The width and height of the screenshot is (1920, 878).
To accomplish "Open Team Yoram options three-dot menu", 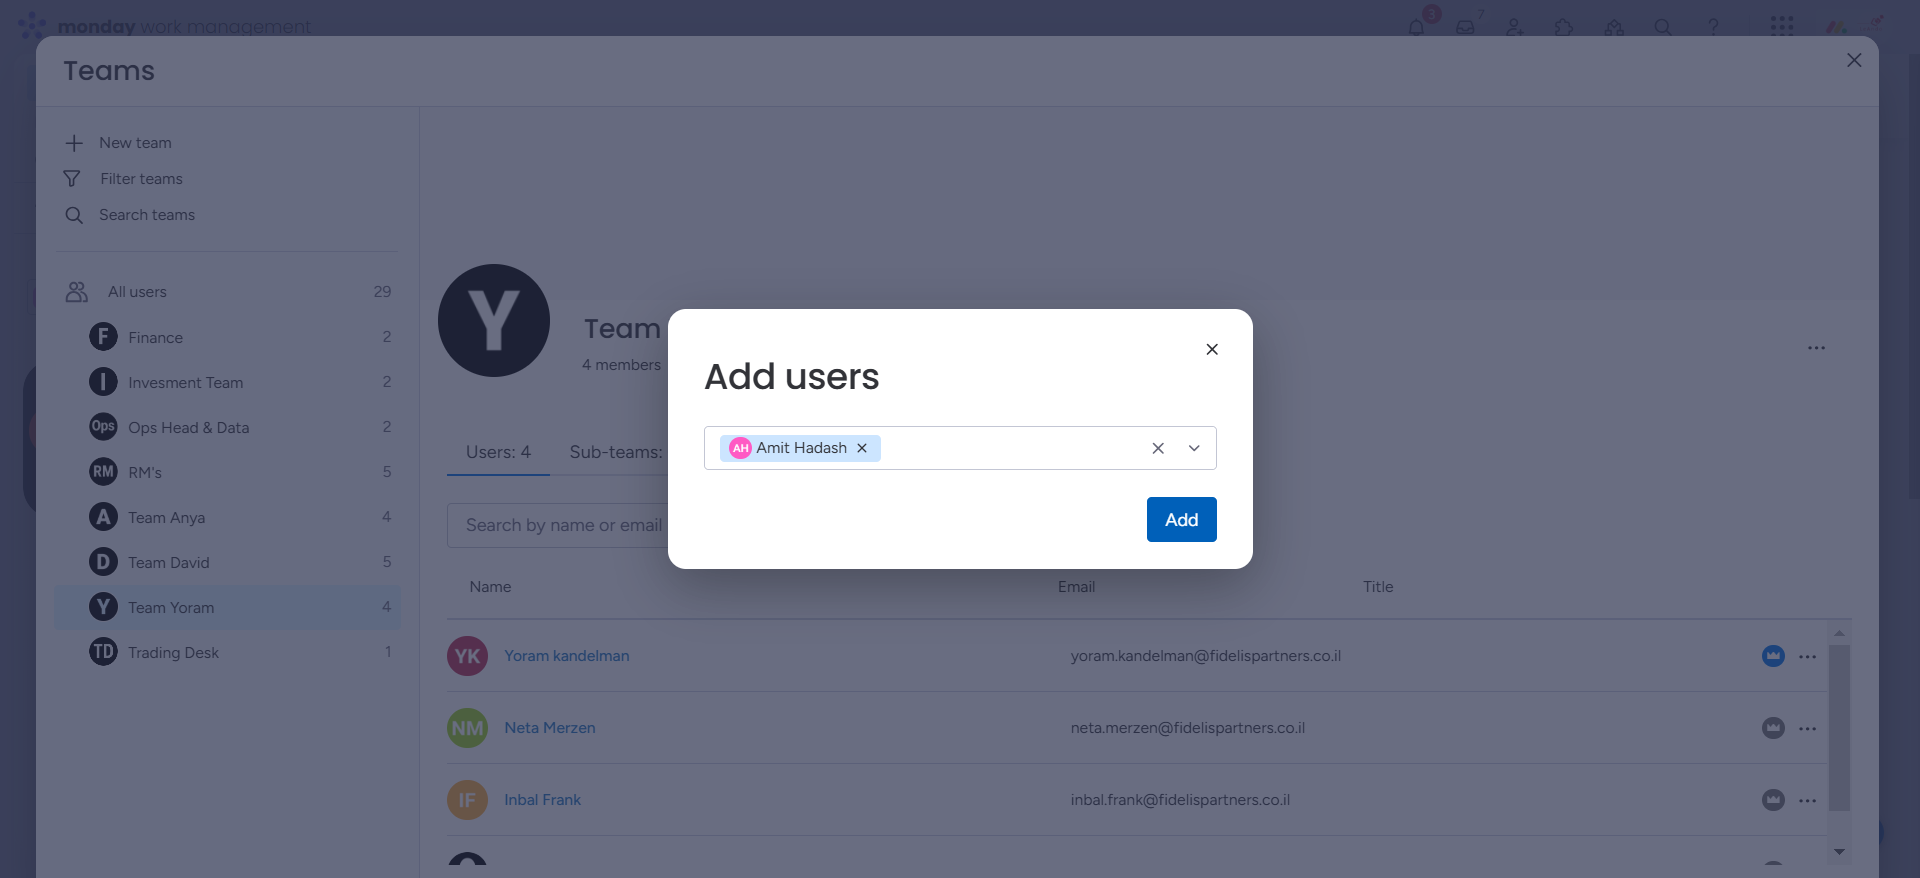I will (1816, 348).
